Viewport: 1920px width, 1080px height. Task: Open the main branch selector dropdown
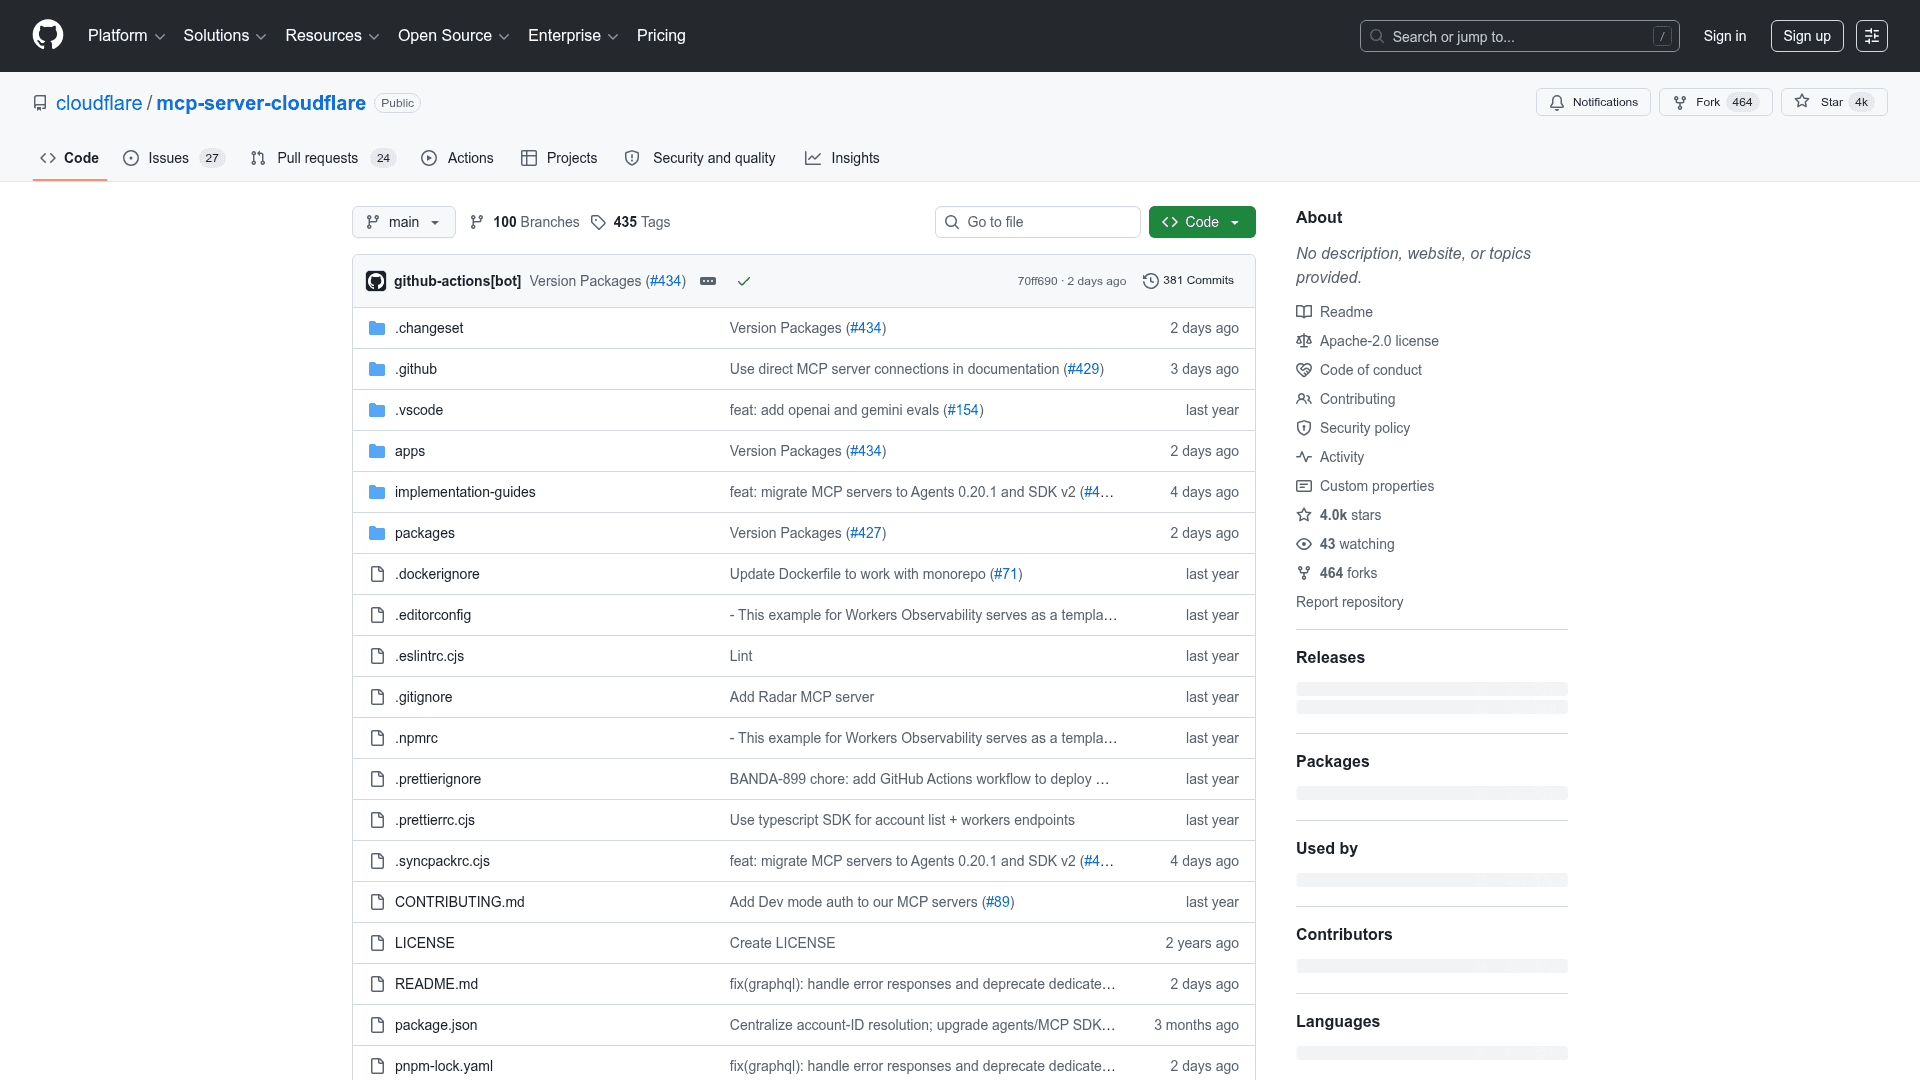(x=404, y=222)
